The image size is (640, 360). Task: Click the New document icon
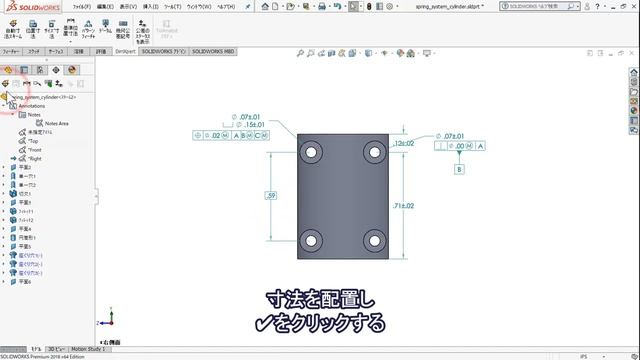[x=275, y=7]
